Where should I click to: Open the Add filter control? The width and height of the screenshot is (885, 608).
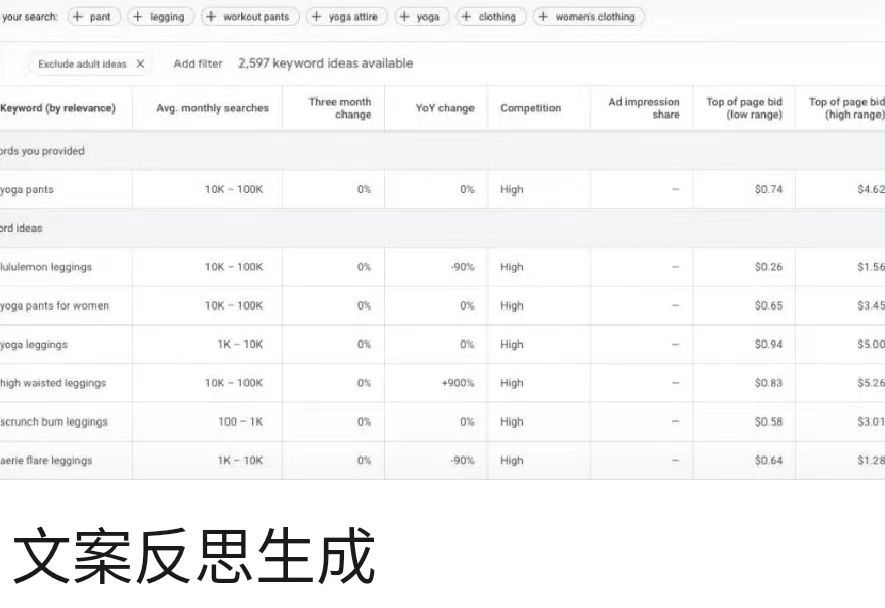tap(196, 63)
